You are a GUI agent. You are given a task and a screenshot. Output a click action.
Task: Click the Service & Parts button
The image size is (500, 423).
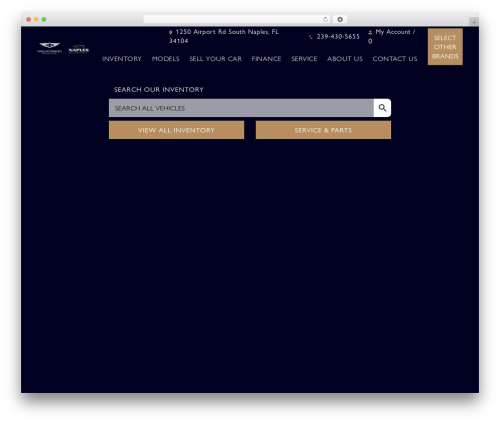[323, 130]
